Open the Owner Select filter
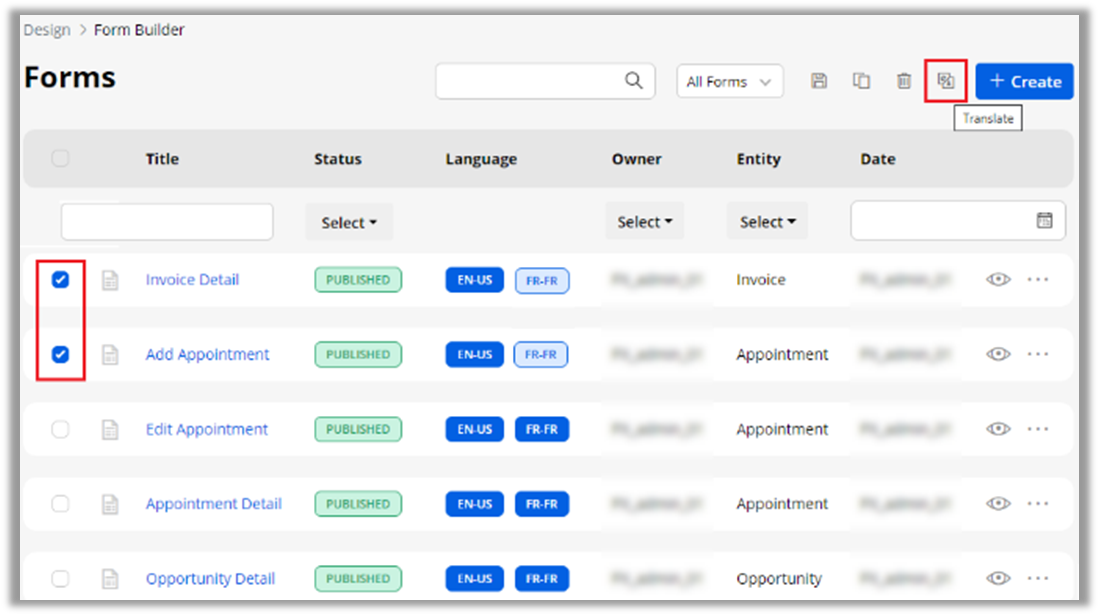Image resolution: width=1100 pixels, height=616 pixels. pos(644,222)
